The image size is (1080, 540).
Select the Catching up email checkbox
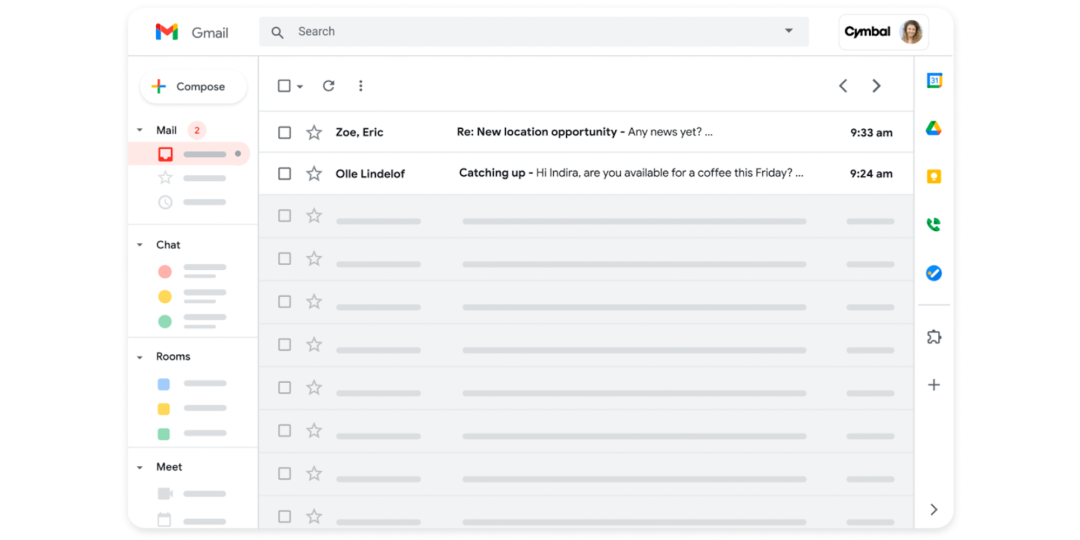285,174
